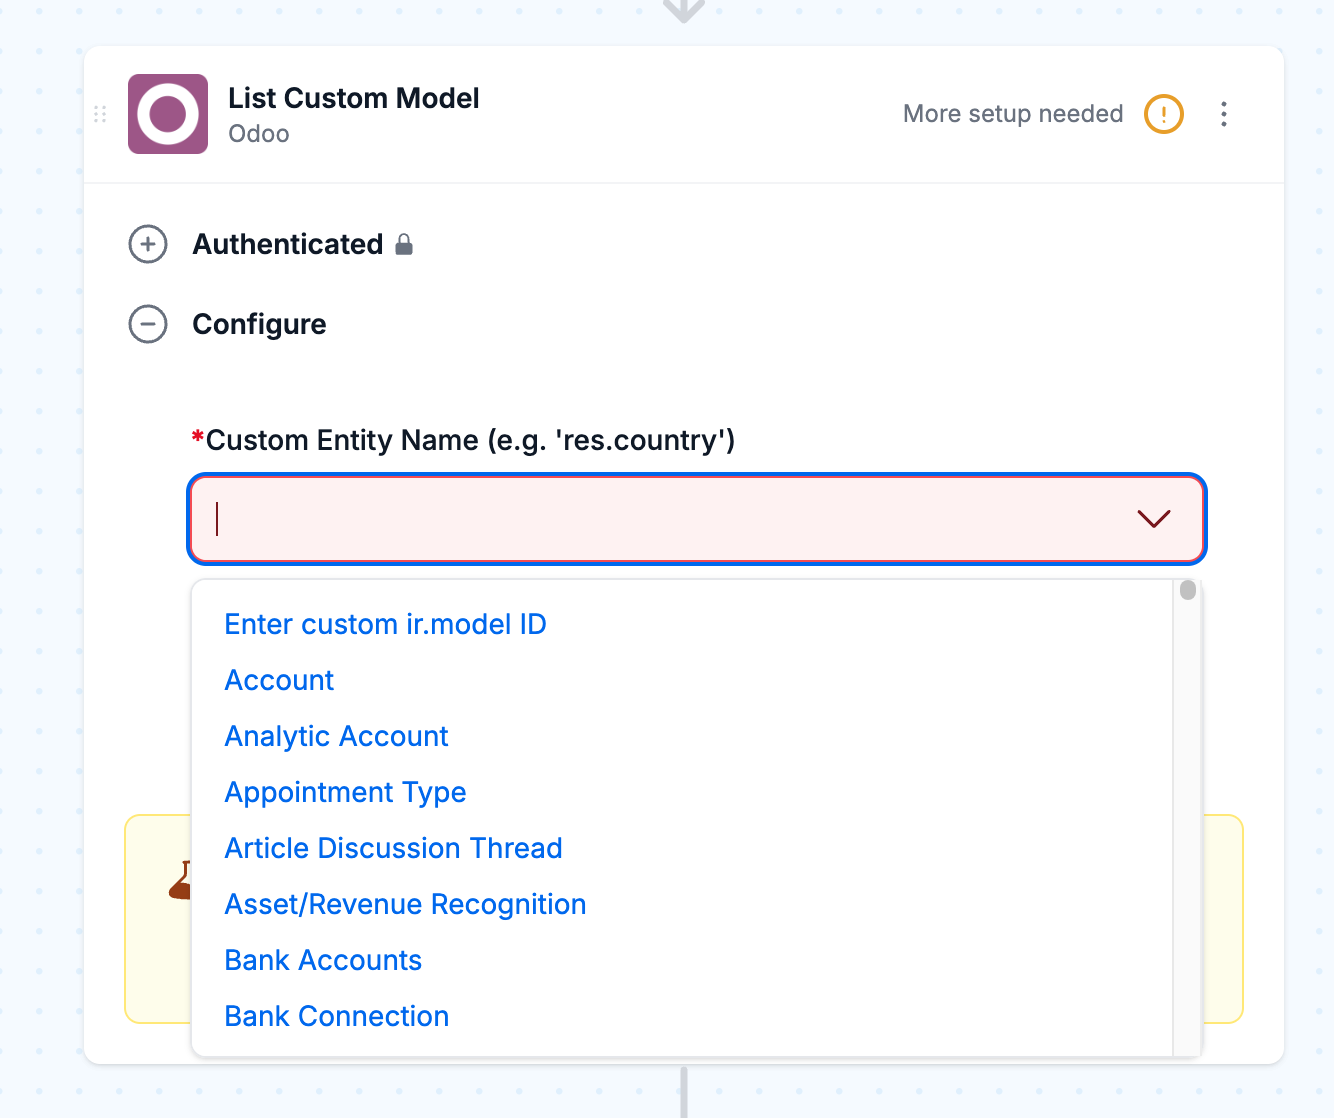1334x1118 pixels.
Task: Select Appointment Type from the list
Action: click(345, 792)
